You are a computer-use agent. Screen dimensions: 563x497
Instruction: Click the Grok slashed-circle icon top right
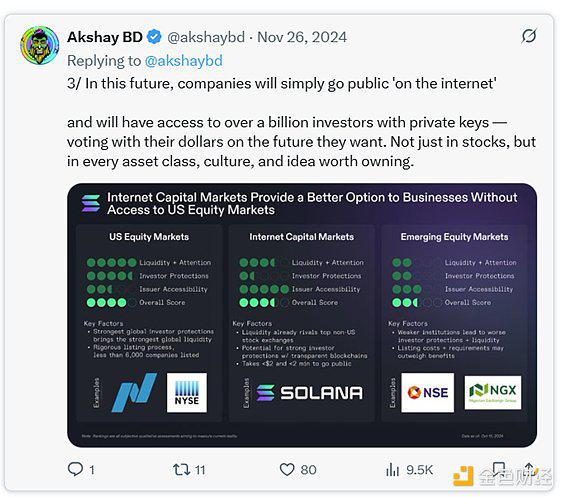click(x=529, y=36)
